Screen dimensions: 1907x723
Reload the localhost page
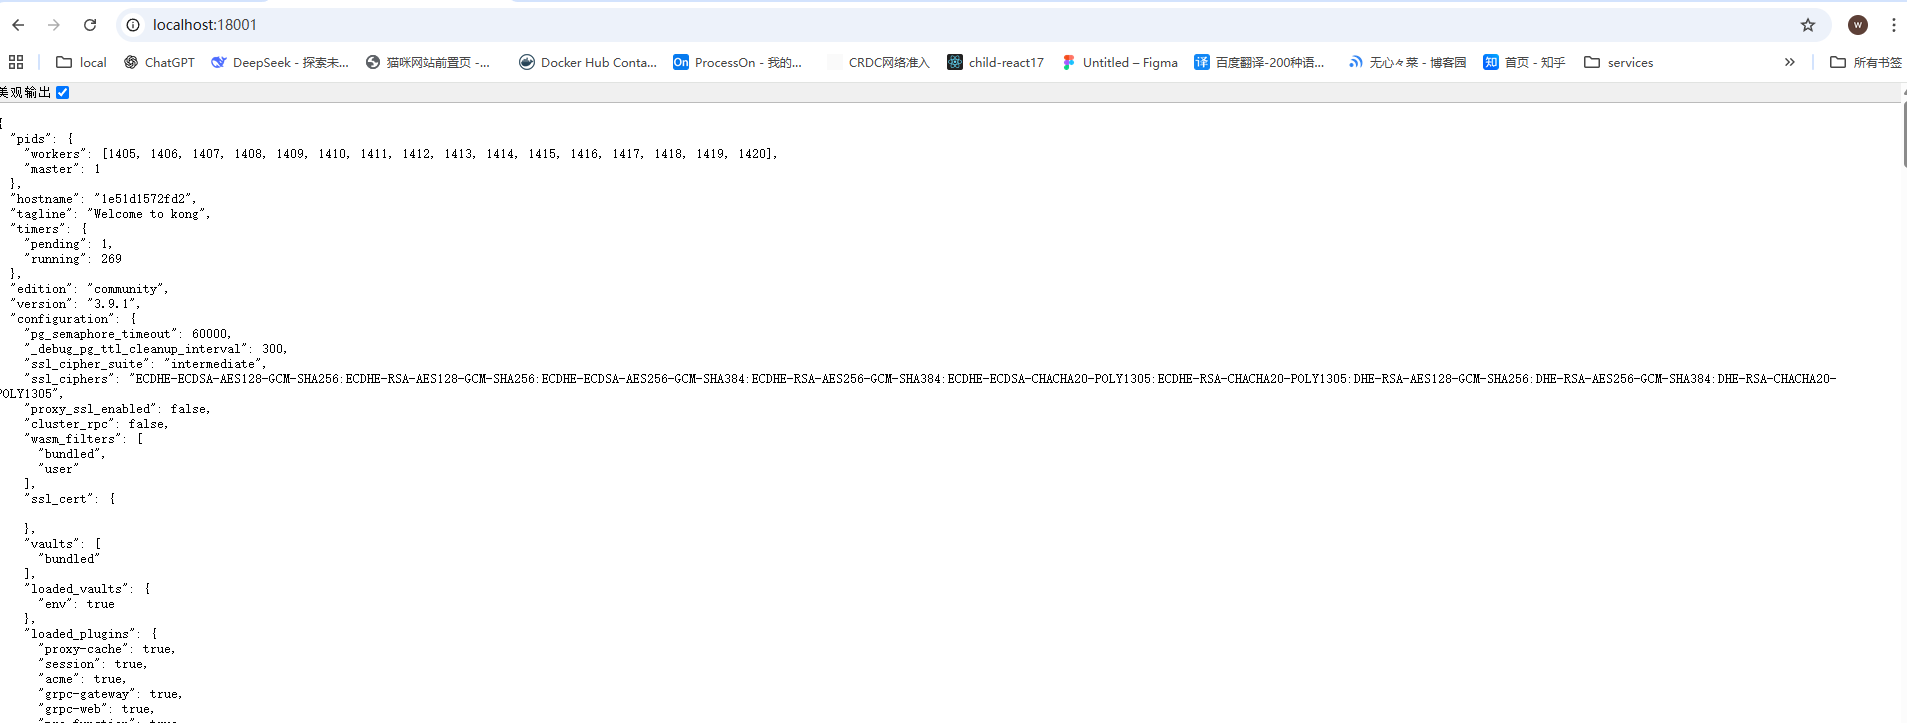pyautogui.click(x=90, y=25)
